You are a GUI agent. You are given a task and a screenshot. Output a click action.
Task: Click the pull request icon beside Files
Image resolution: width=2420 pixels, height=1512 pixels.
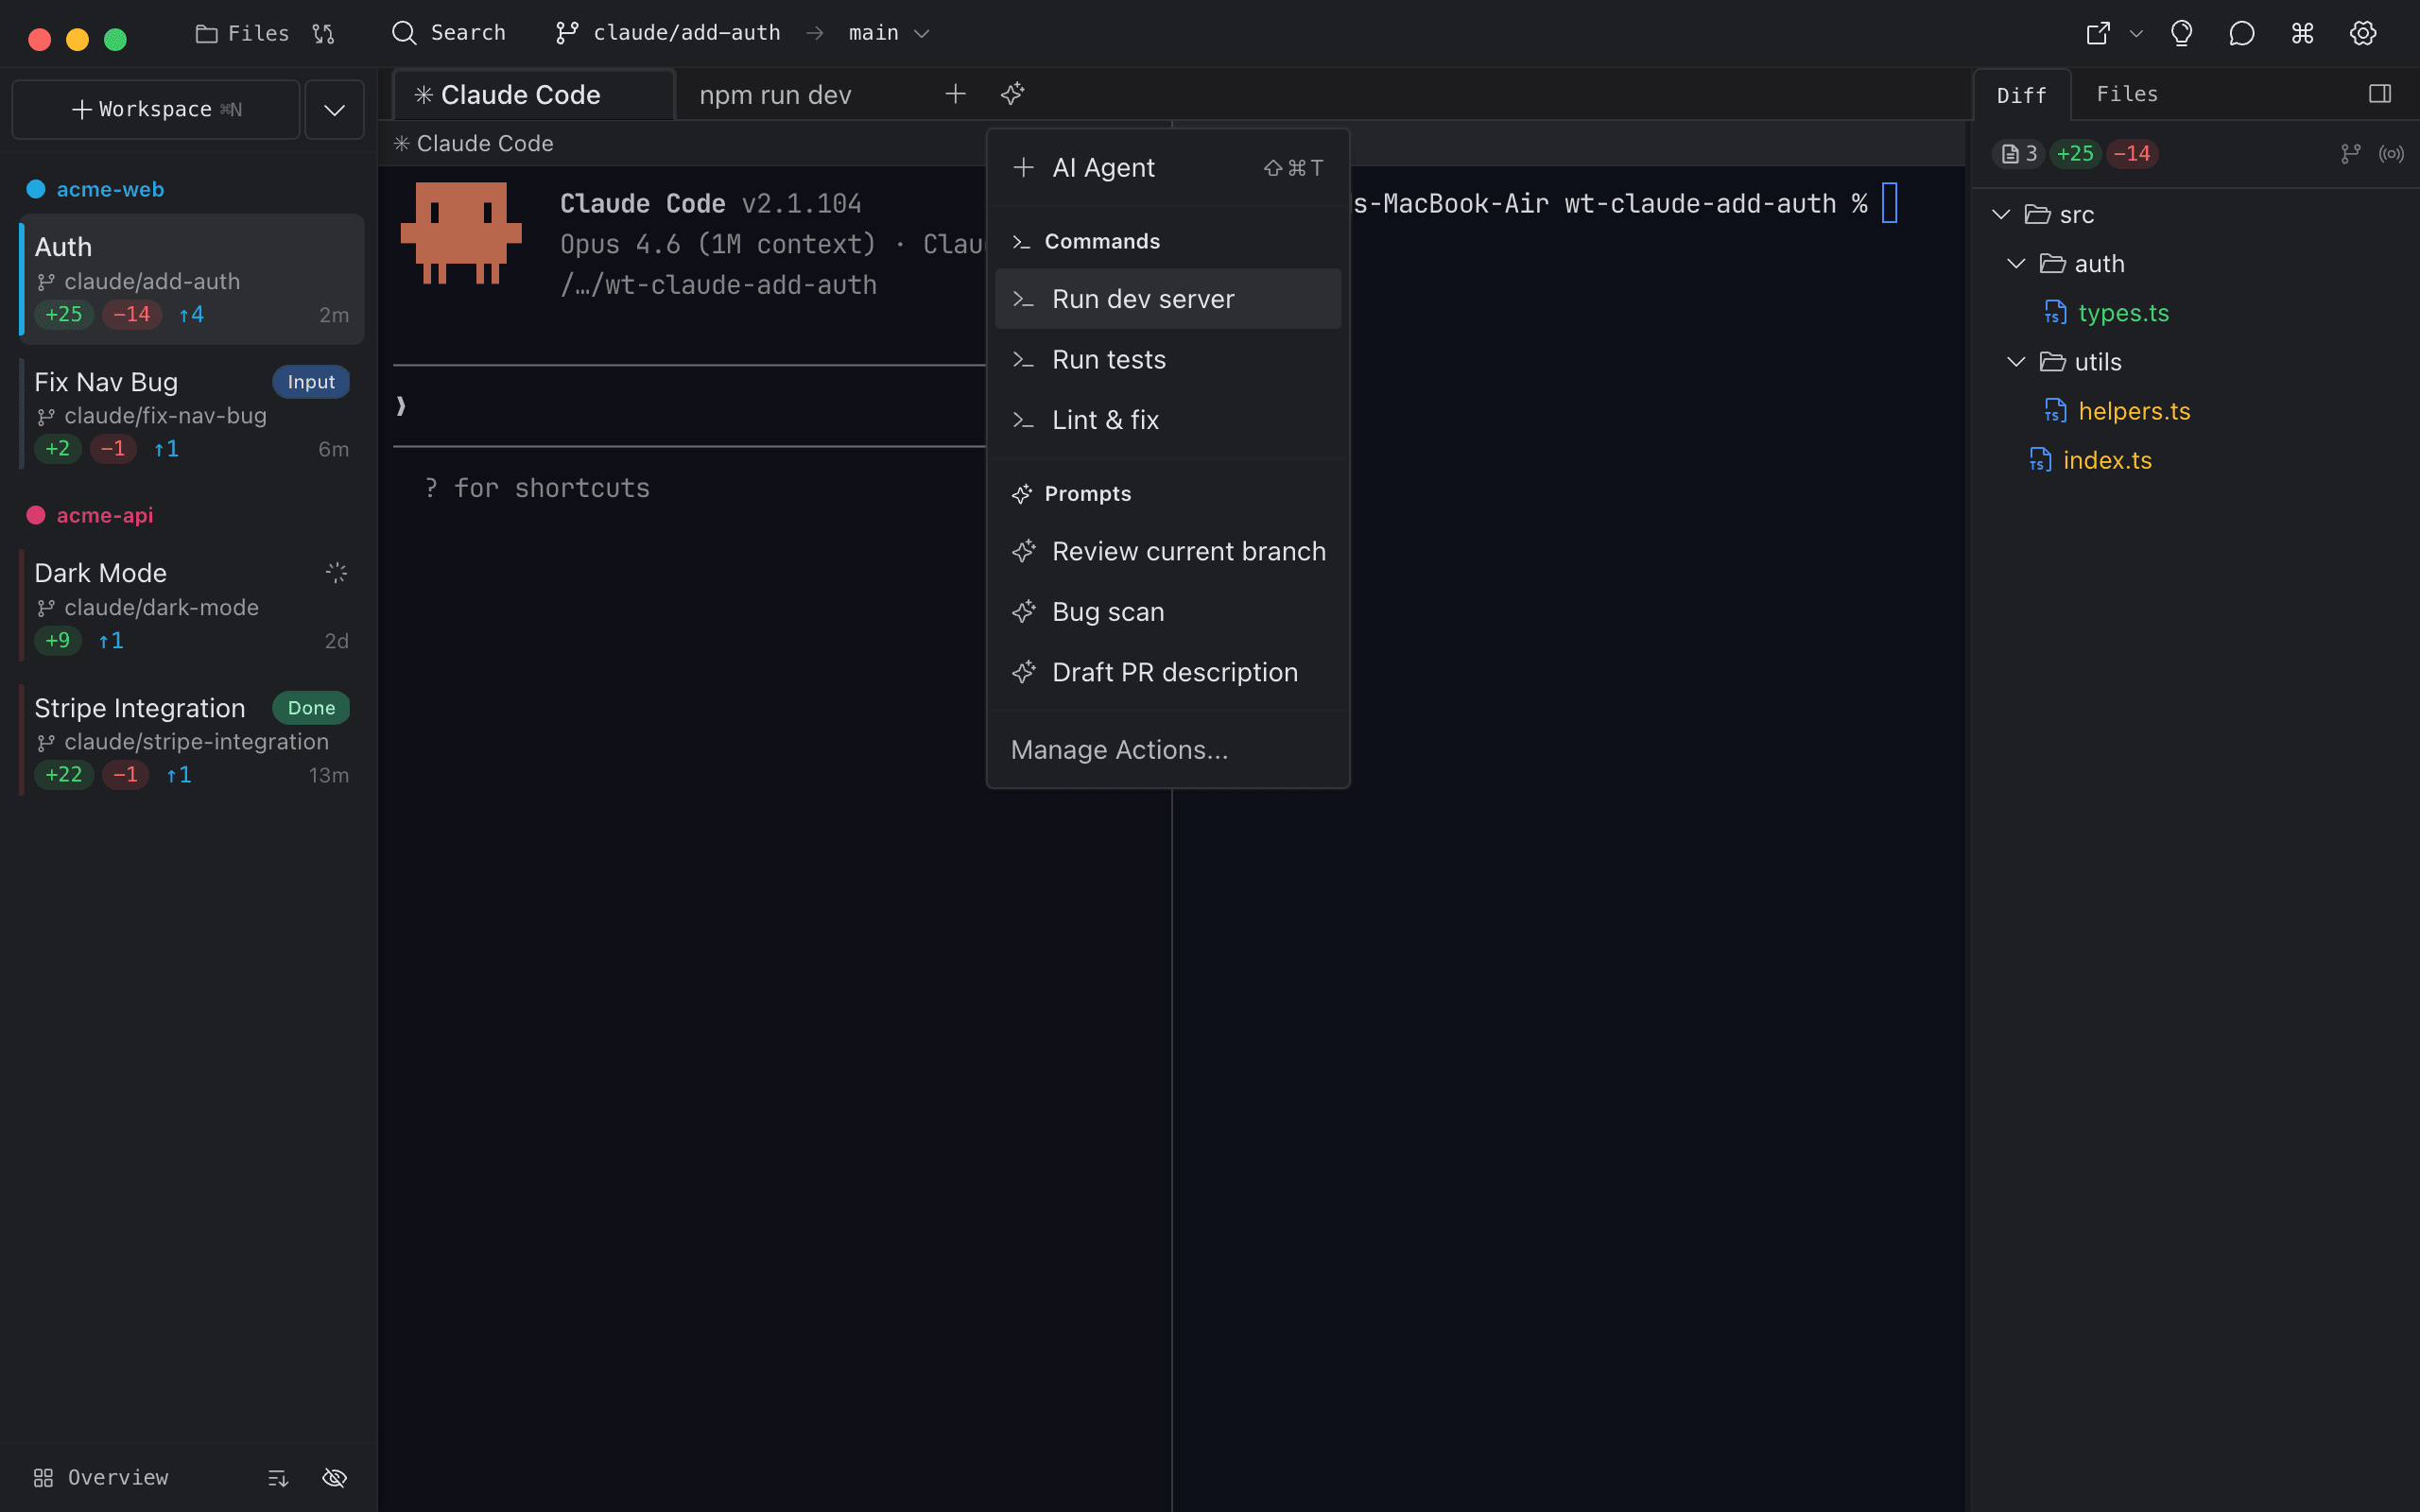pos(323,33)
